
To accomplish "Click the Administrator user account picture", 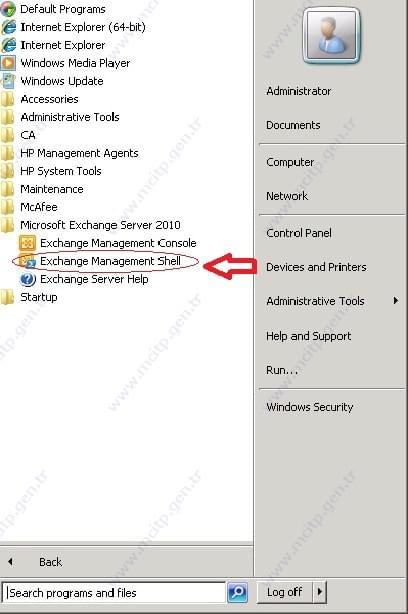I will coord(331,36).
